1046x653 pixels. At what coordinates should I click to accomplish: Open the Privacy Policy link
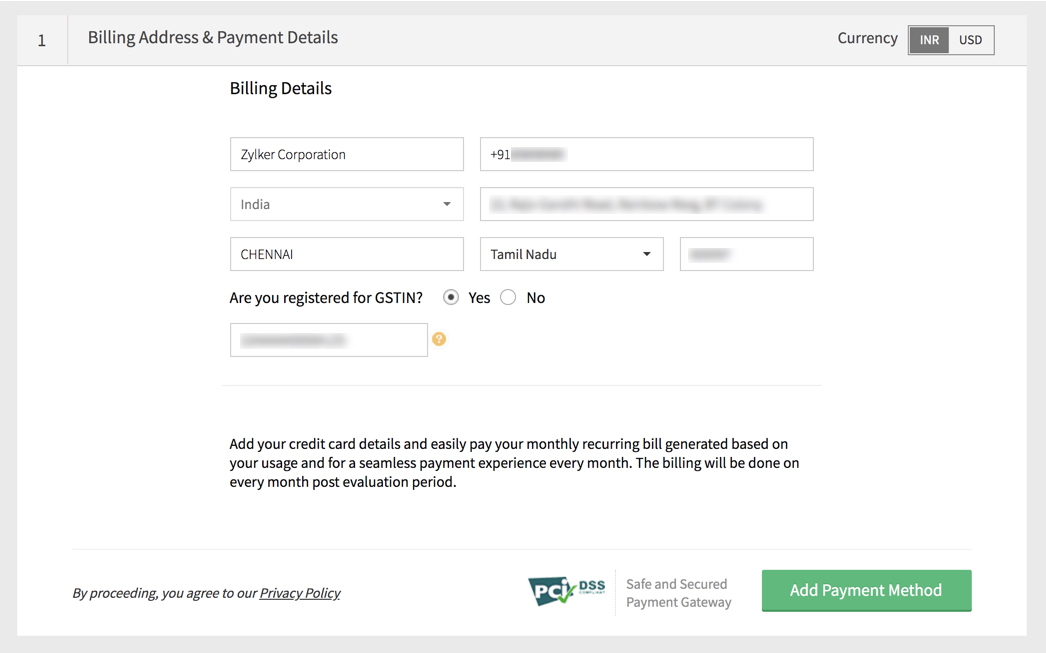click(x=300, y=593)
